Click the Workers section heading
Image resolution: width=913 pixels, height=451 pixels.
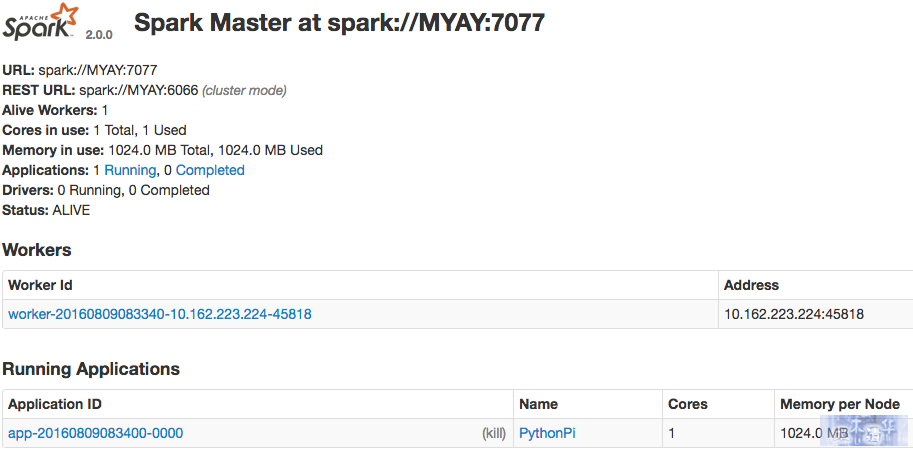pos(37,250)
